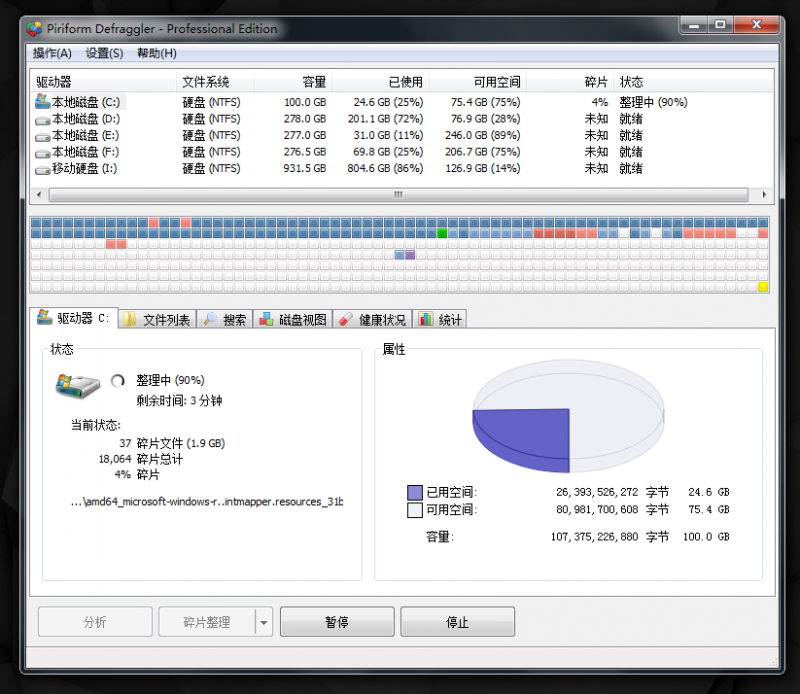Click the drive icon on 驱动器 C: tab
800x694 pixels.
44,317
